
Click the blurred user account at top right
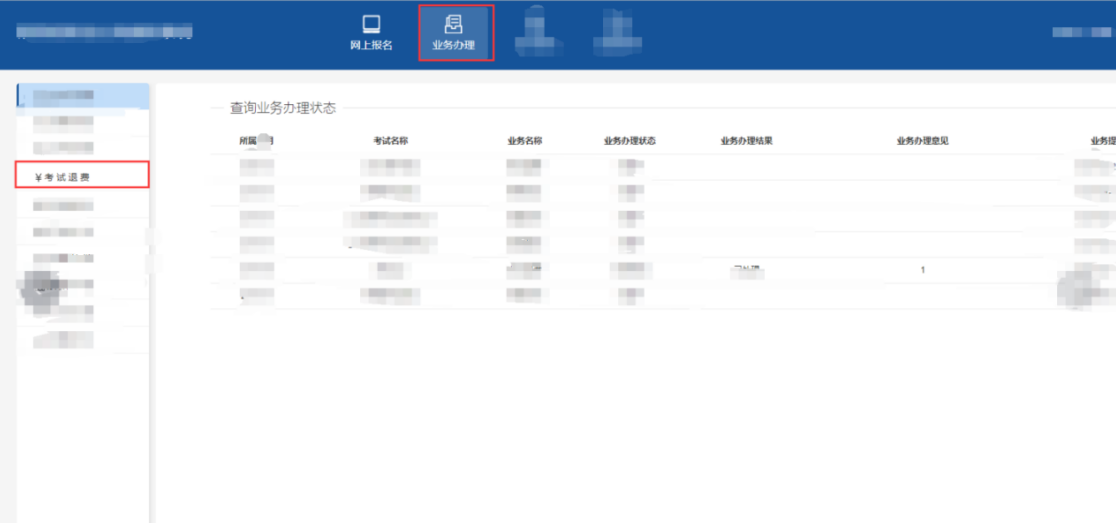click(1082, 32)
